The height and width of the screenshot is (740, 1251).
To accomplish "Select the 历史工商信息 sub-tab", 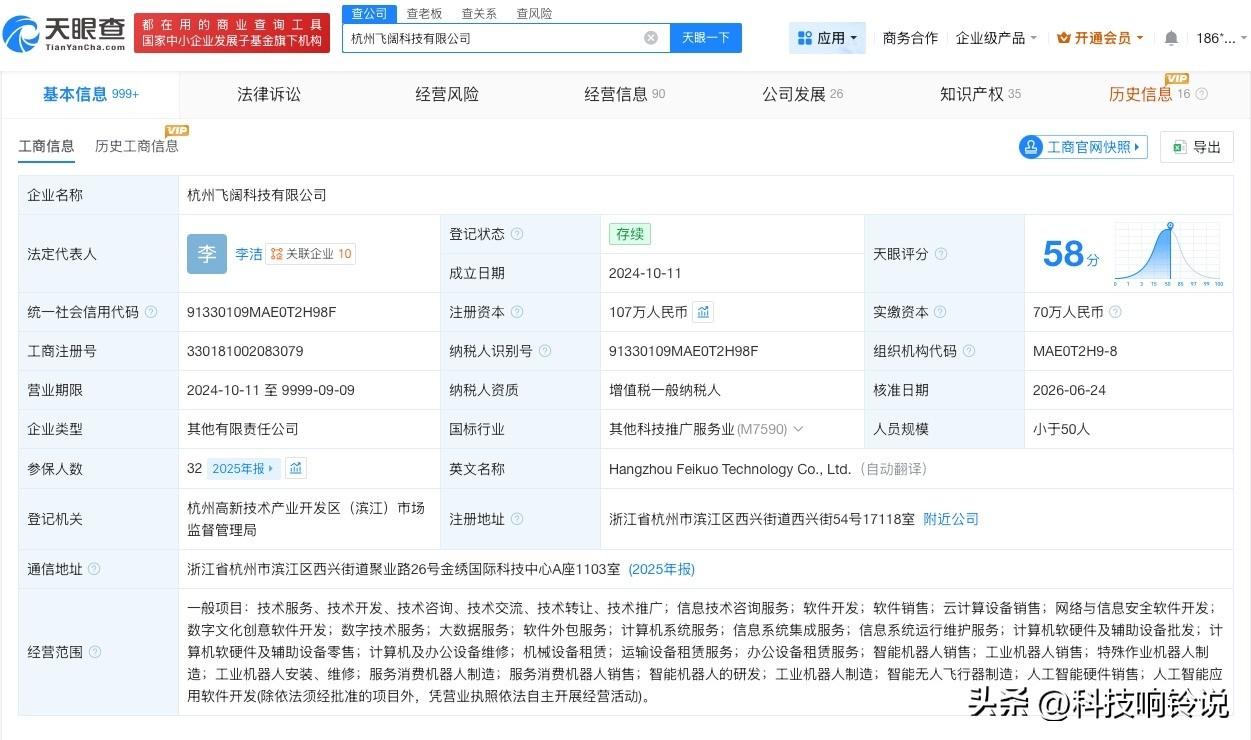I will pos(137,146).
